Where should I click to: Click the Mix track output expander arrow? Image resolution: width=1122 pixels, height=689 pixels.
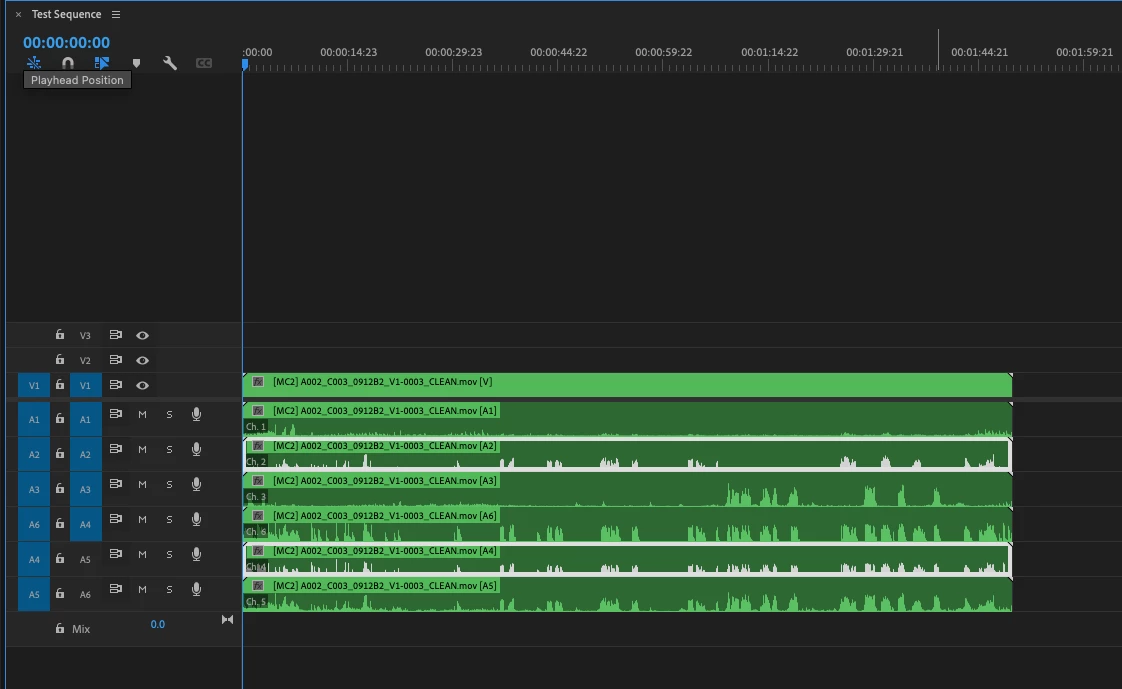click(x=228, y=620)
